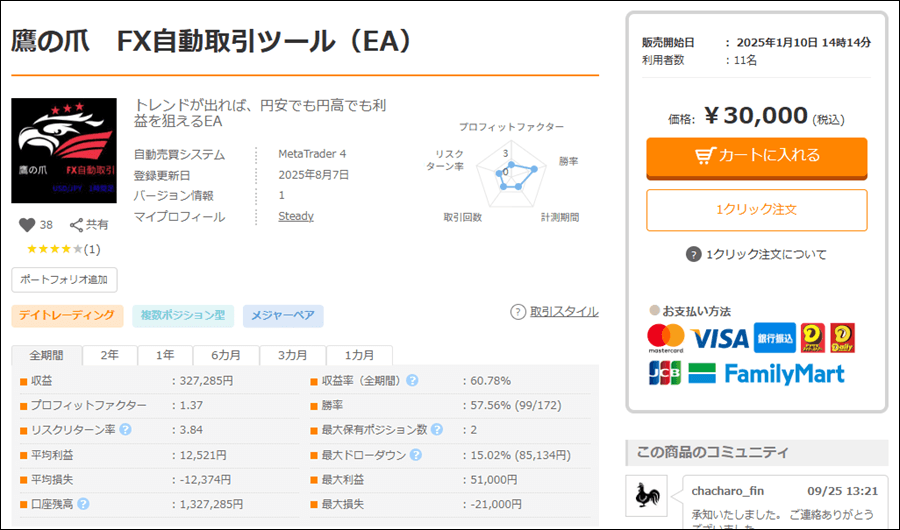Click the VISA payment logo

tap(719, 338)
